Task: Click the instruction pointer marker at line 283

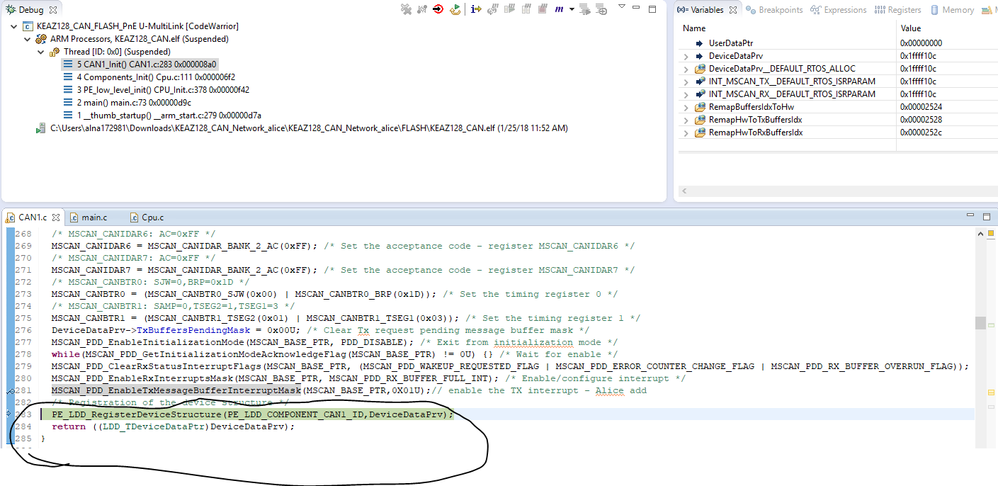Action: [x=7, y=414]
